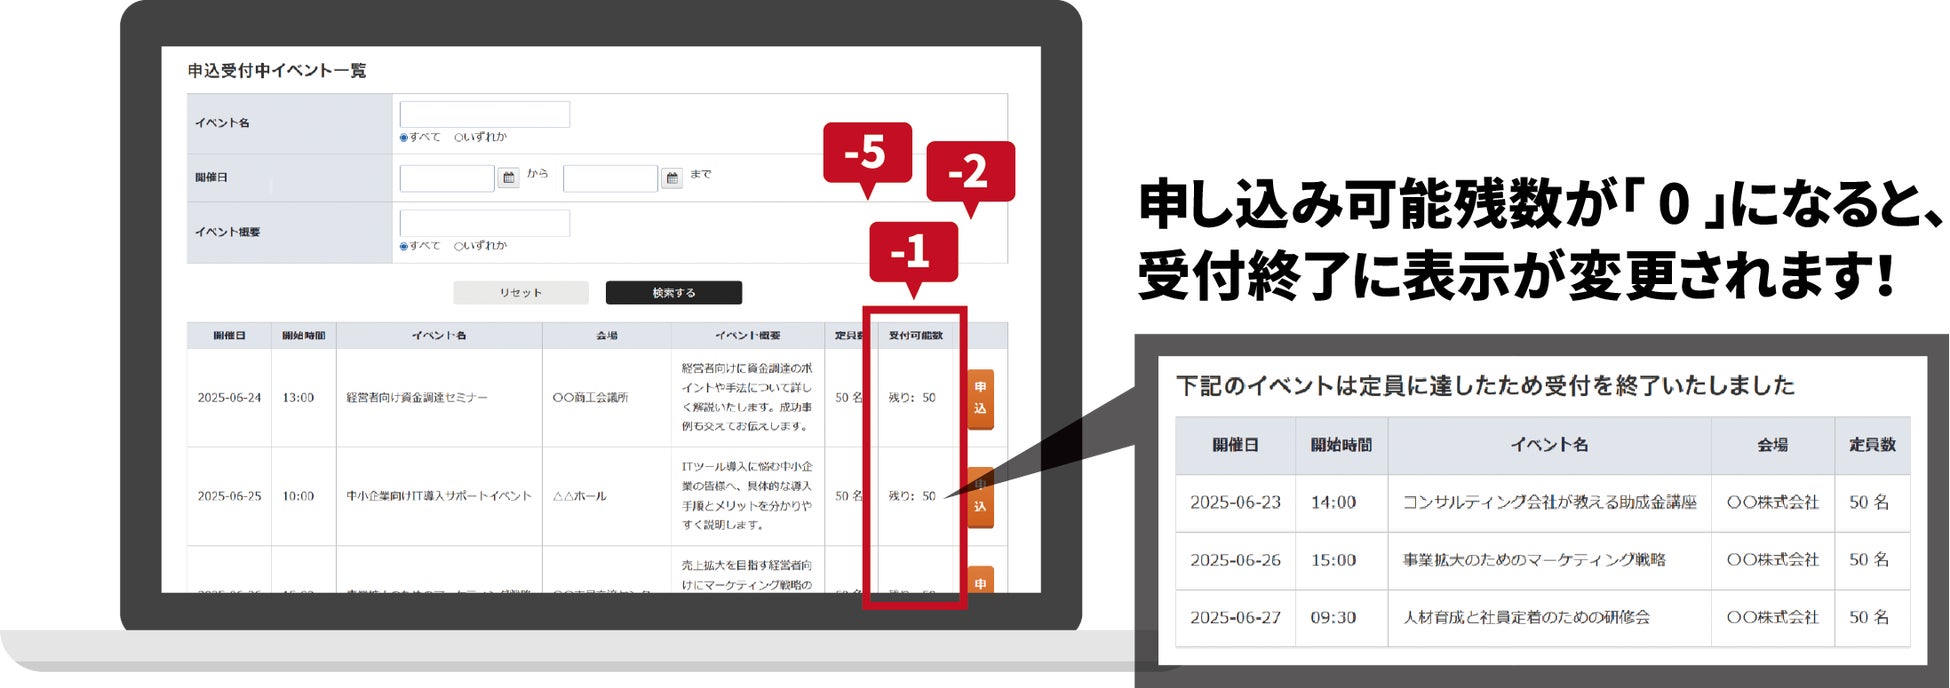
Task: Apply via 申込 button for 経営者向け資金調達セミナー
Action: pyautogui.click(x=980, y=398)
